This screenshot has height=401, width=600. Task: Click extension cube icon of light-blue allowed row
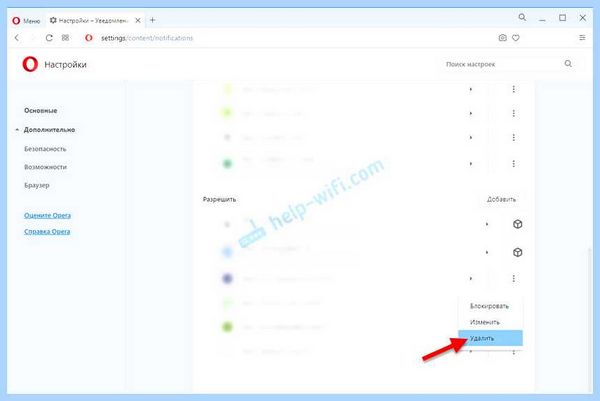coord(517,252)
